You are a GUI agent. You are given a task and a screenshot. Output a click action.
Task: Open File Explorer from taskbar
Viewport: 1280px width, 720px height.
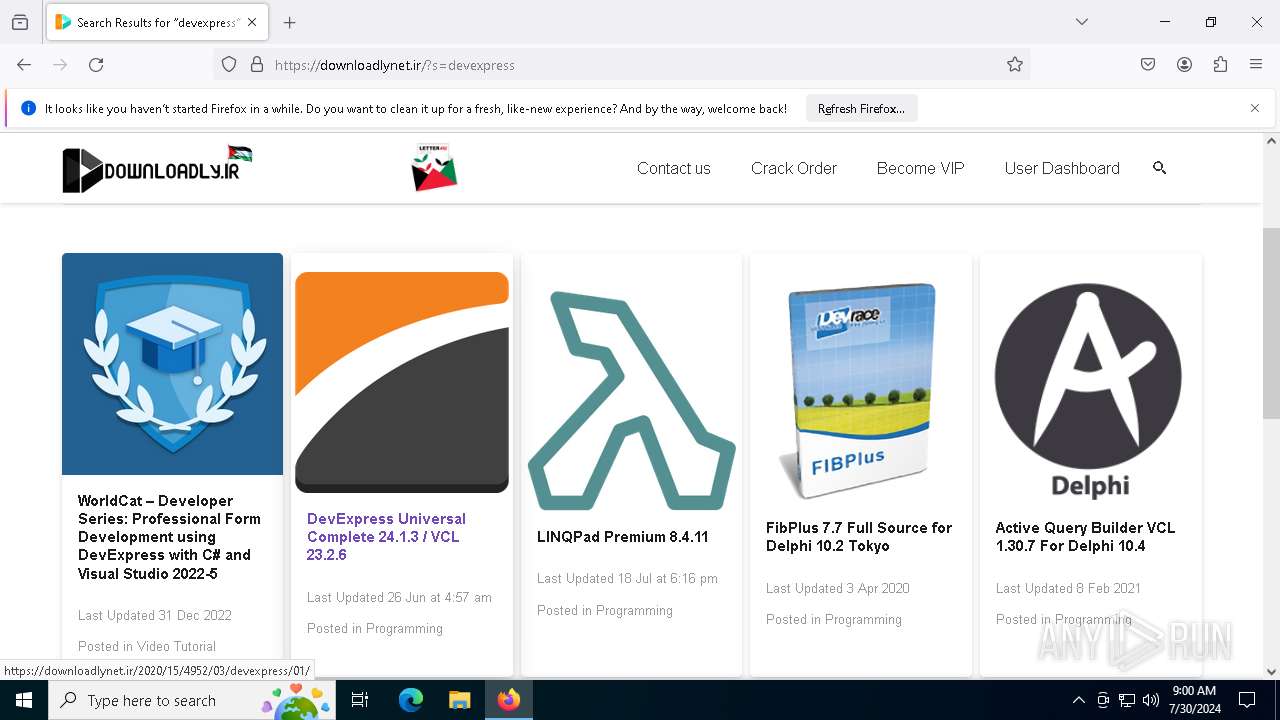coord(459,700)
